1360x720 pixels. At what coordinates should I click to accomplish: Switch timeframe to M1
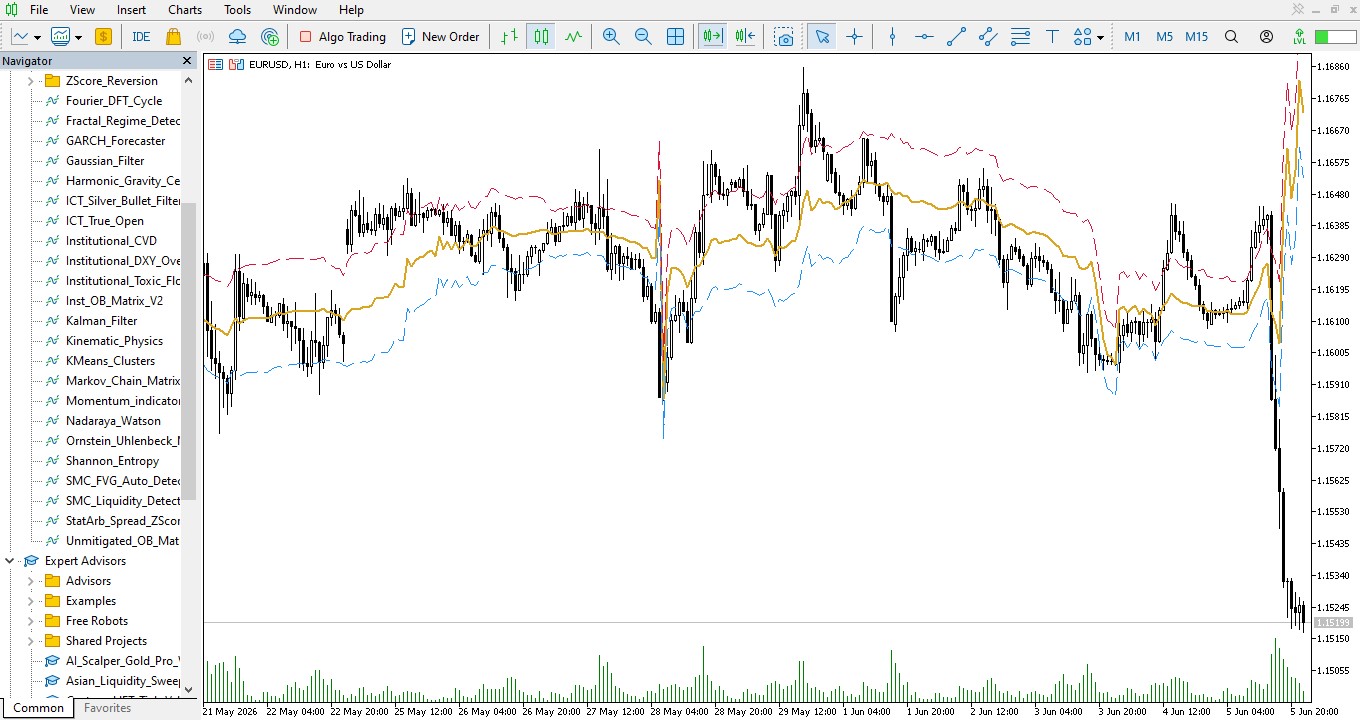1132,37
